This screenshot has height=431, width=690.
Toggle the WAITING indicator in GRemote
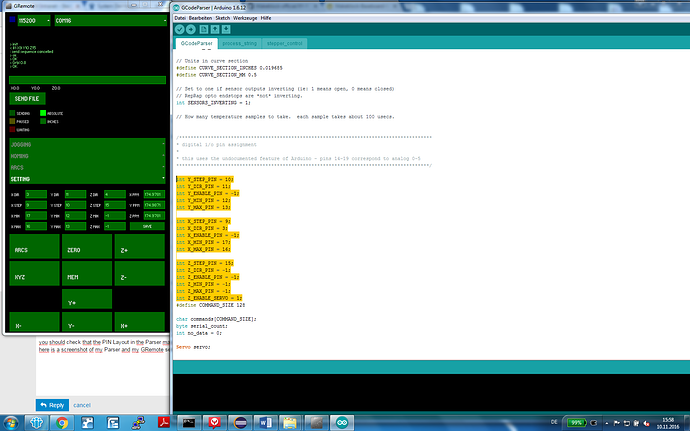(12, 129)
